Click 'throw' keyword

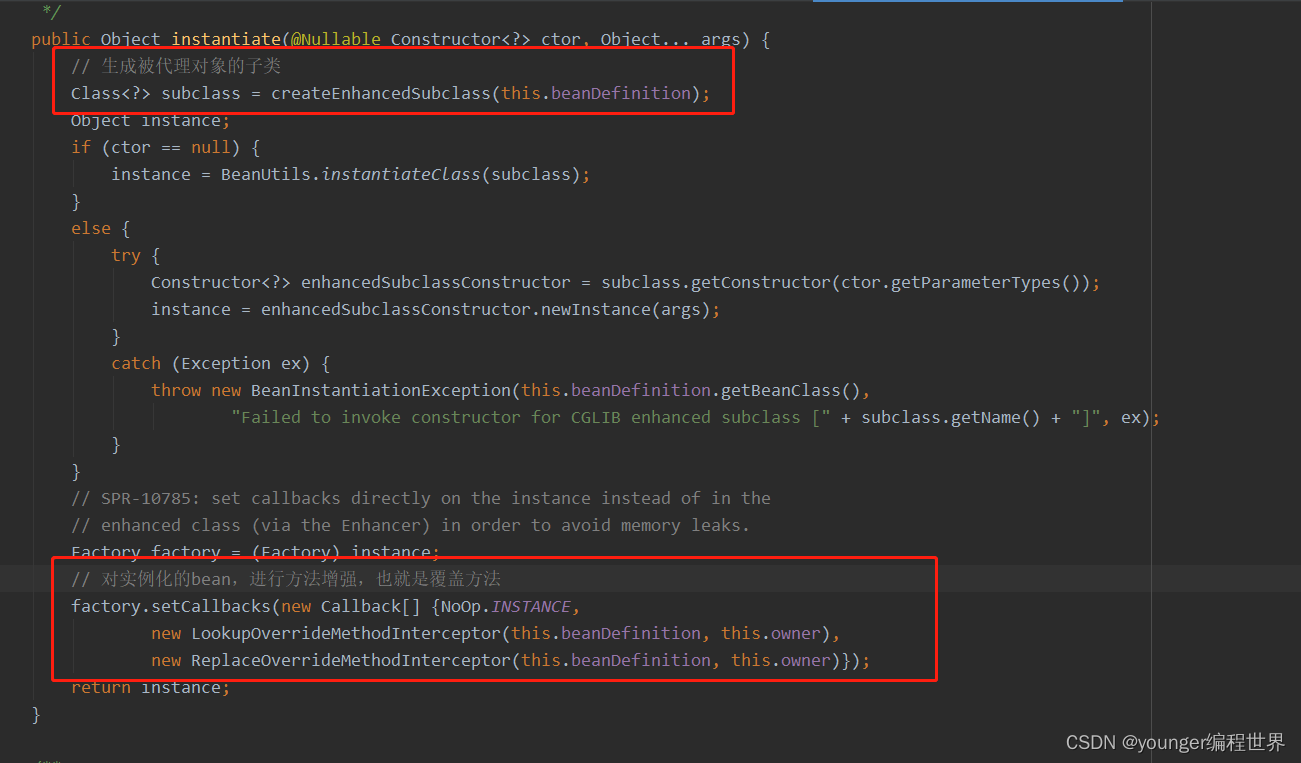176,390
